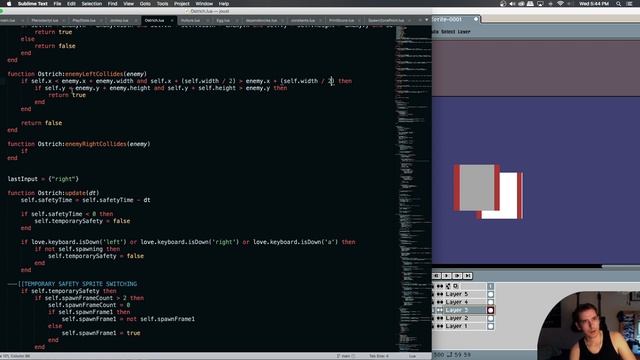Switch to the constants.lua tab
This screenshot has width=640, height=360.
pyautogui.click(x=303, y=20)
